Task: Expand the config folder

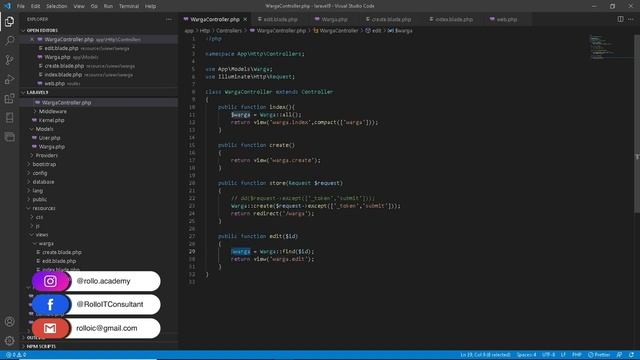Action: coord(40,173)
